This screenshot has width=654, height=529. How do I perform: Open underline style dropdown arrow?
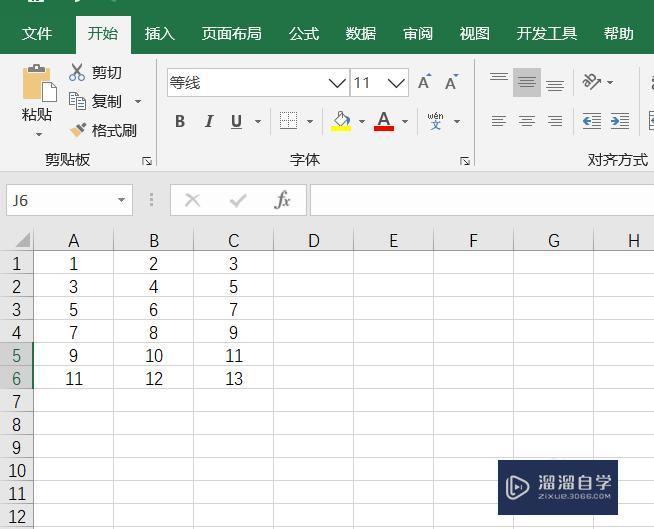pos(258,122)
